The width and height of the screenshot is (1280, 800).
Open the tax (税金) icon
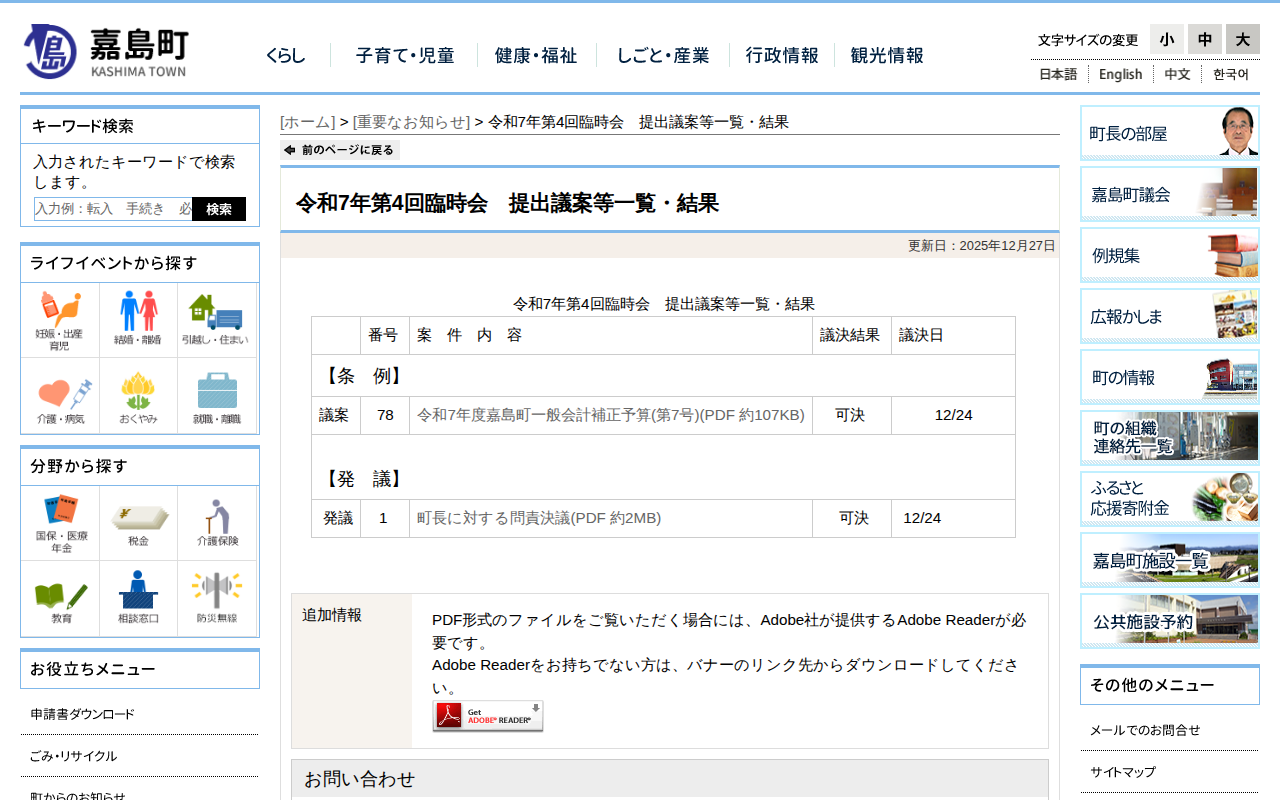[138, 523]
